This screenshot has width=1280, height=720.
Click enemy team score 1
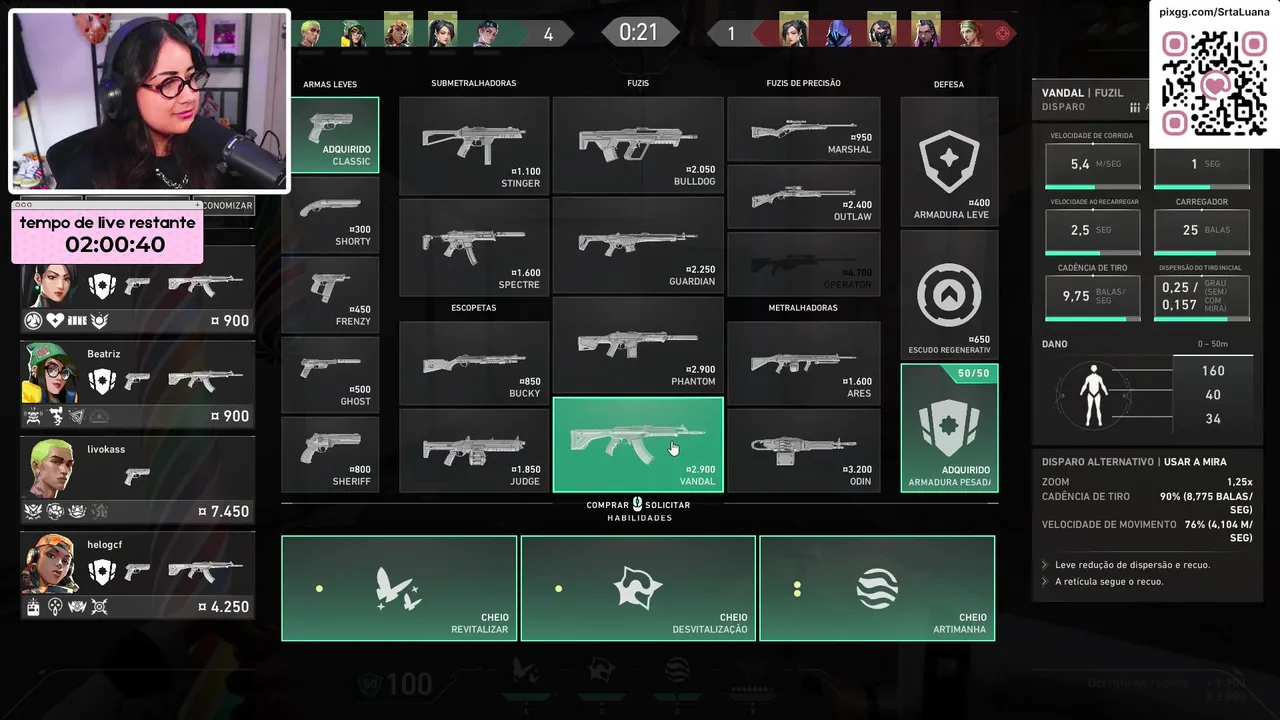[731, 34]
